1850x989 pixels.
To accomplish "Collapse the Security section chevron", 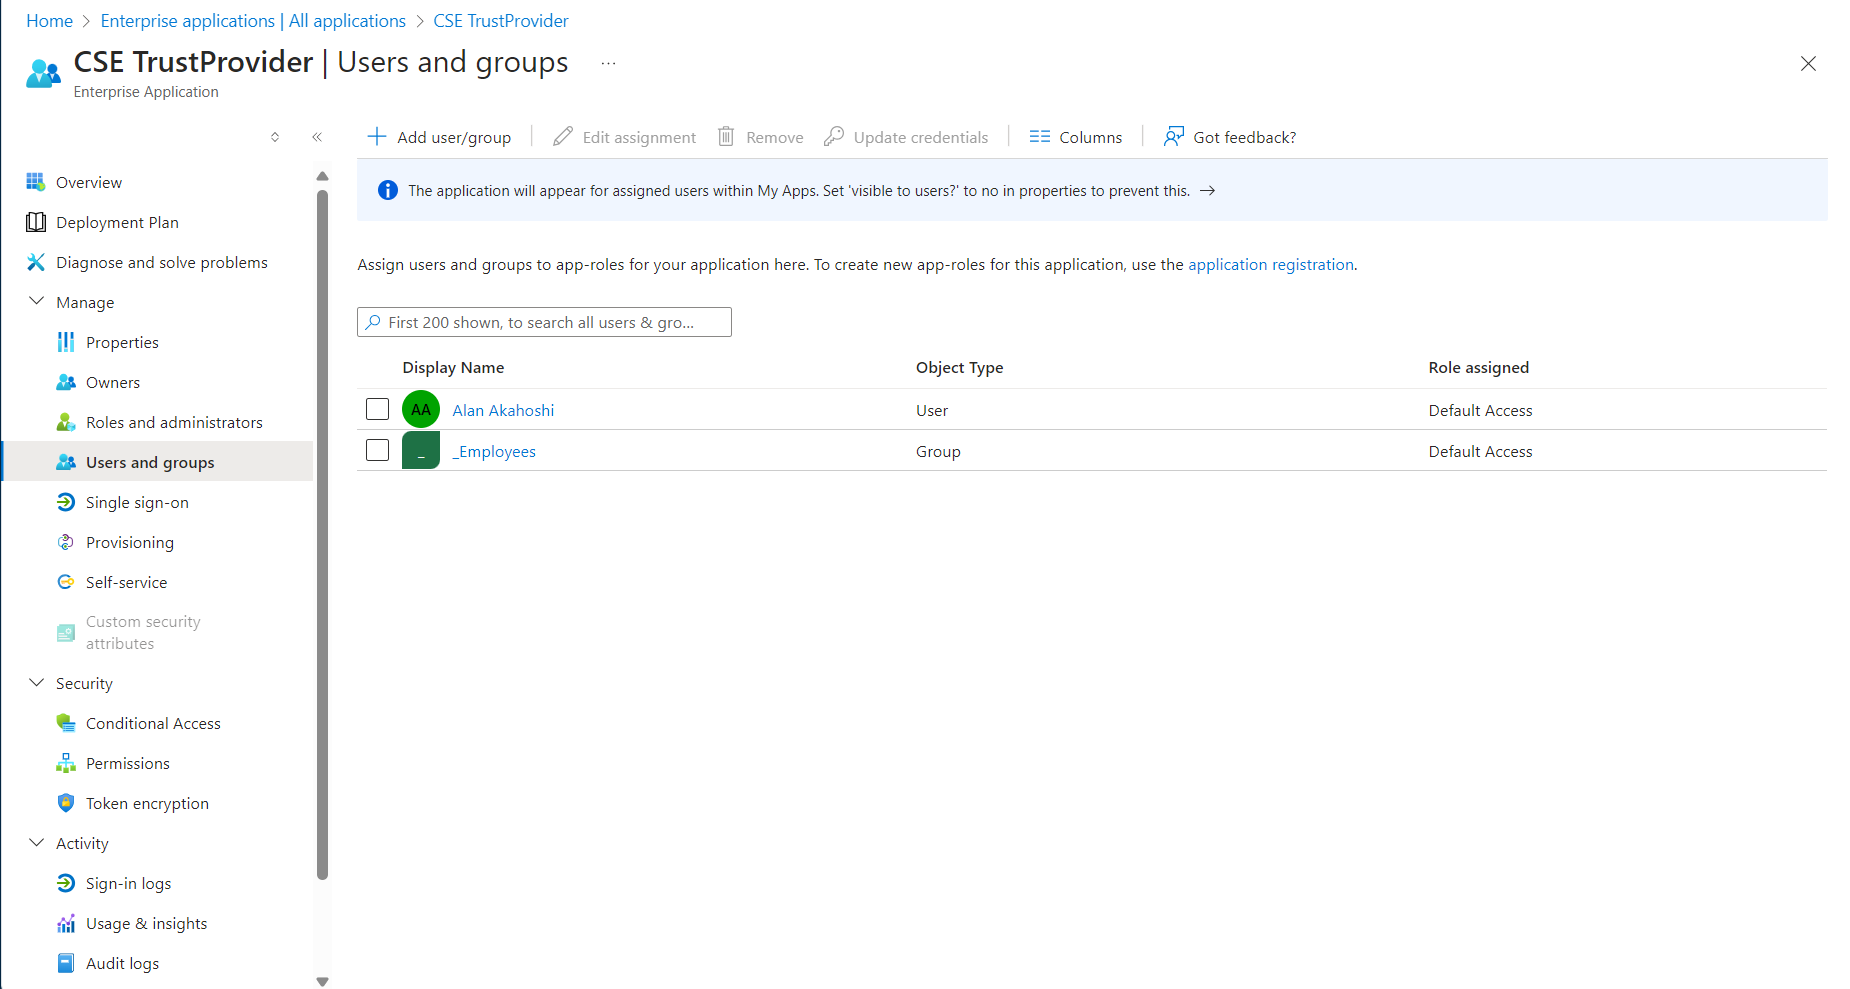I will tap(37, 683).
